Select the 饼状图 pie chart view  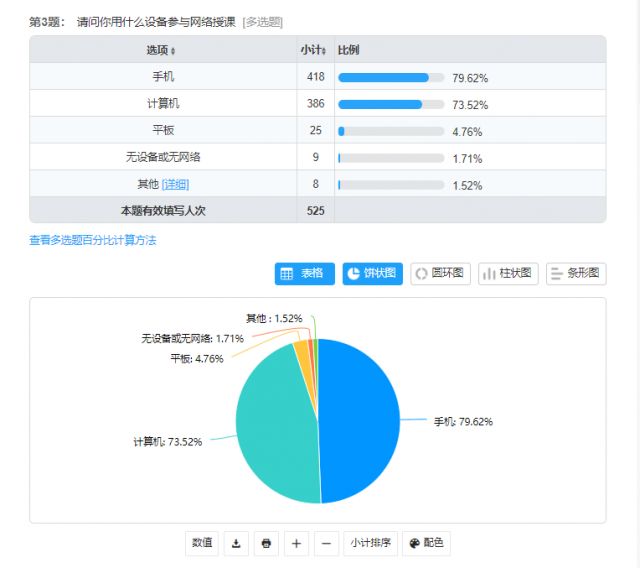tap(372, 274)
